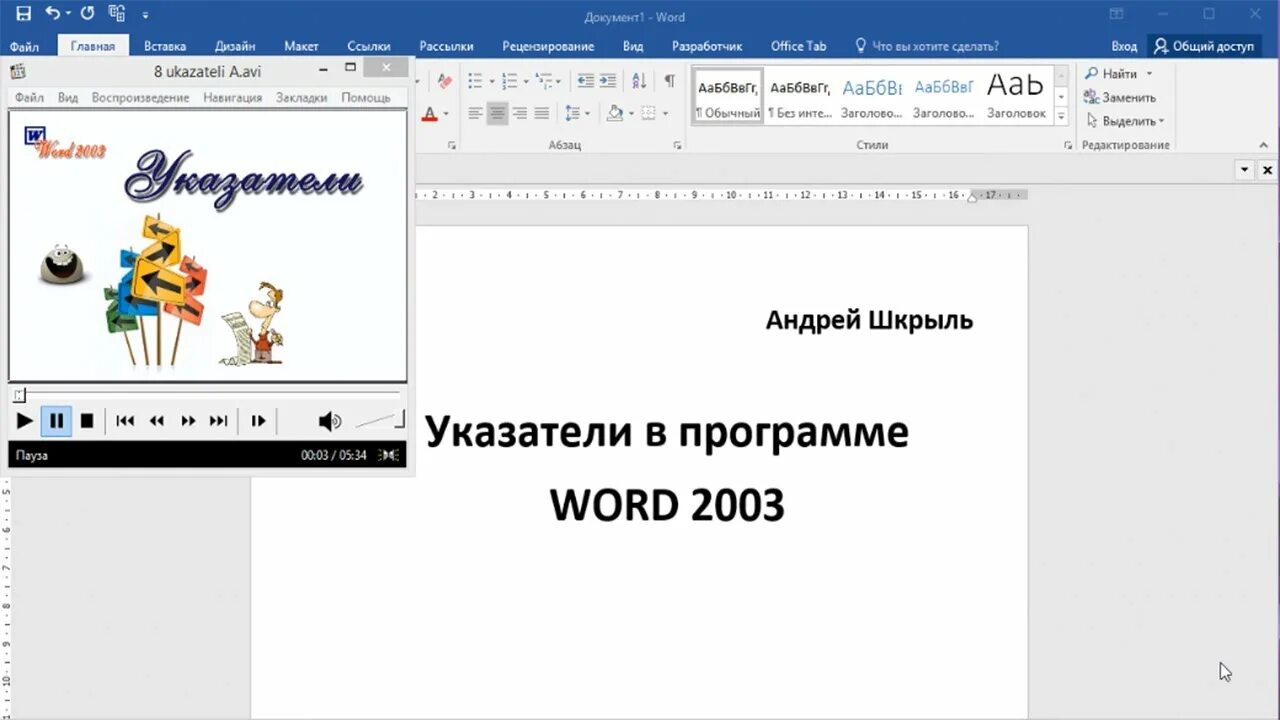Toggle center paragraph alignment

click(497, 113)
